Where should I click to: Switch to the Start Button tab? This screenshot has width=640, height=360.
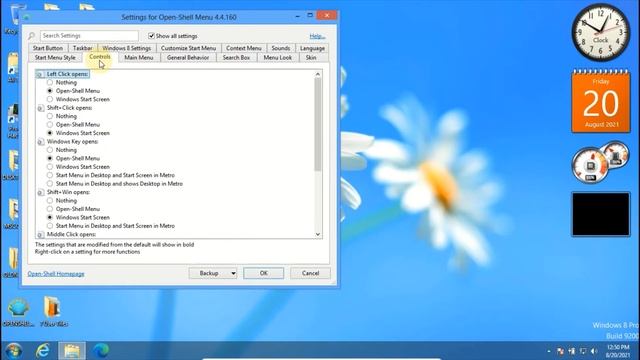[x=48, y=48]
